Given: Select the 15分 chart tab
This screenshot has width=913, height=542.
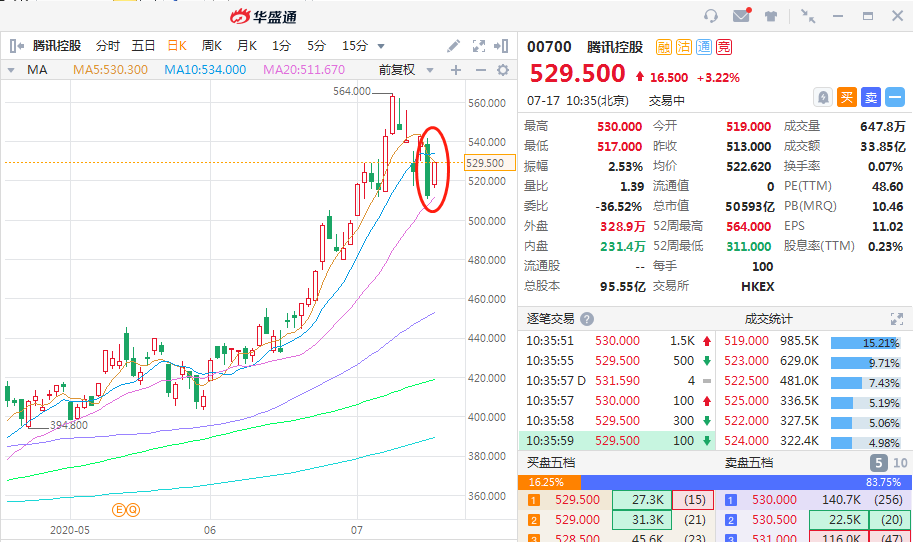Looking at the screenshot, I should pos(355,45).
